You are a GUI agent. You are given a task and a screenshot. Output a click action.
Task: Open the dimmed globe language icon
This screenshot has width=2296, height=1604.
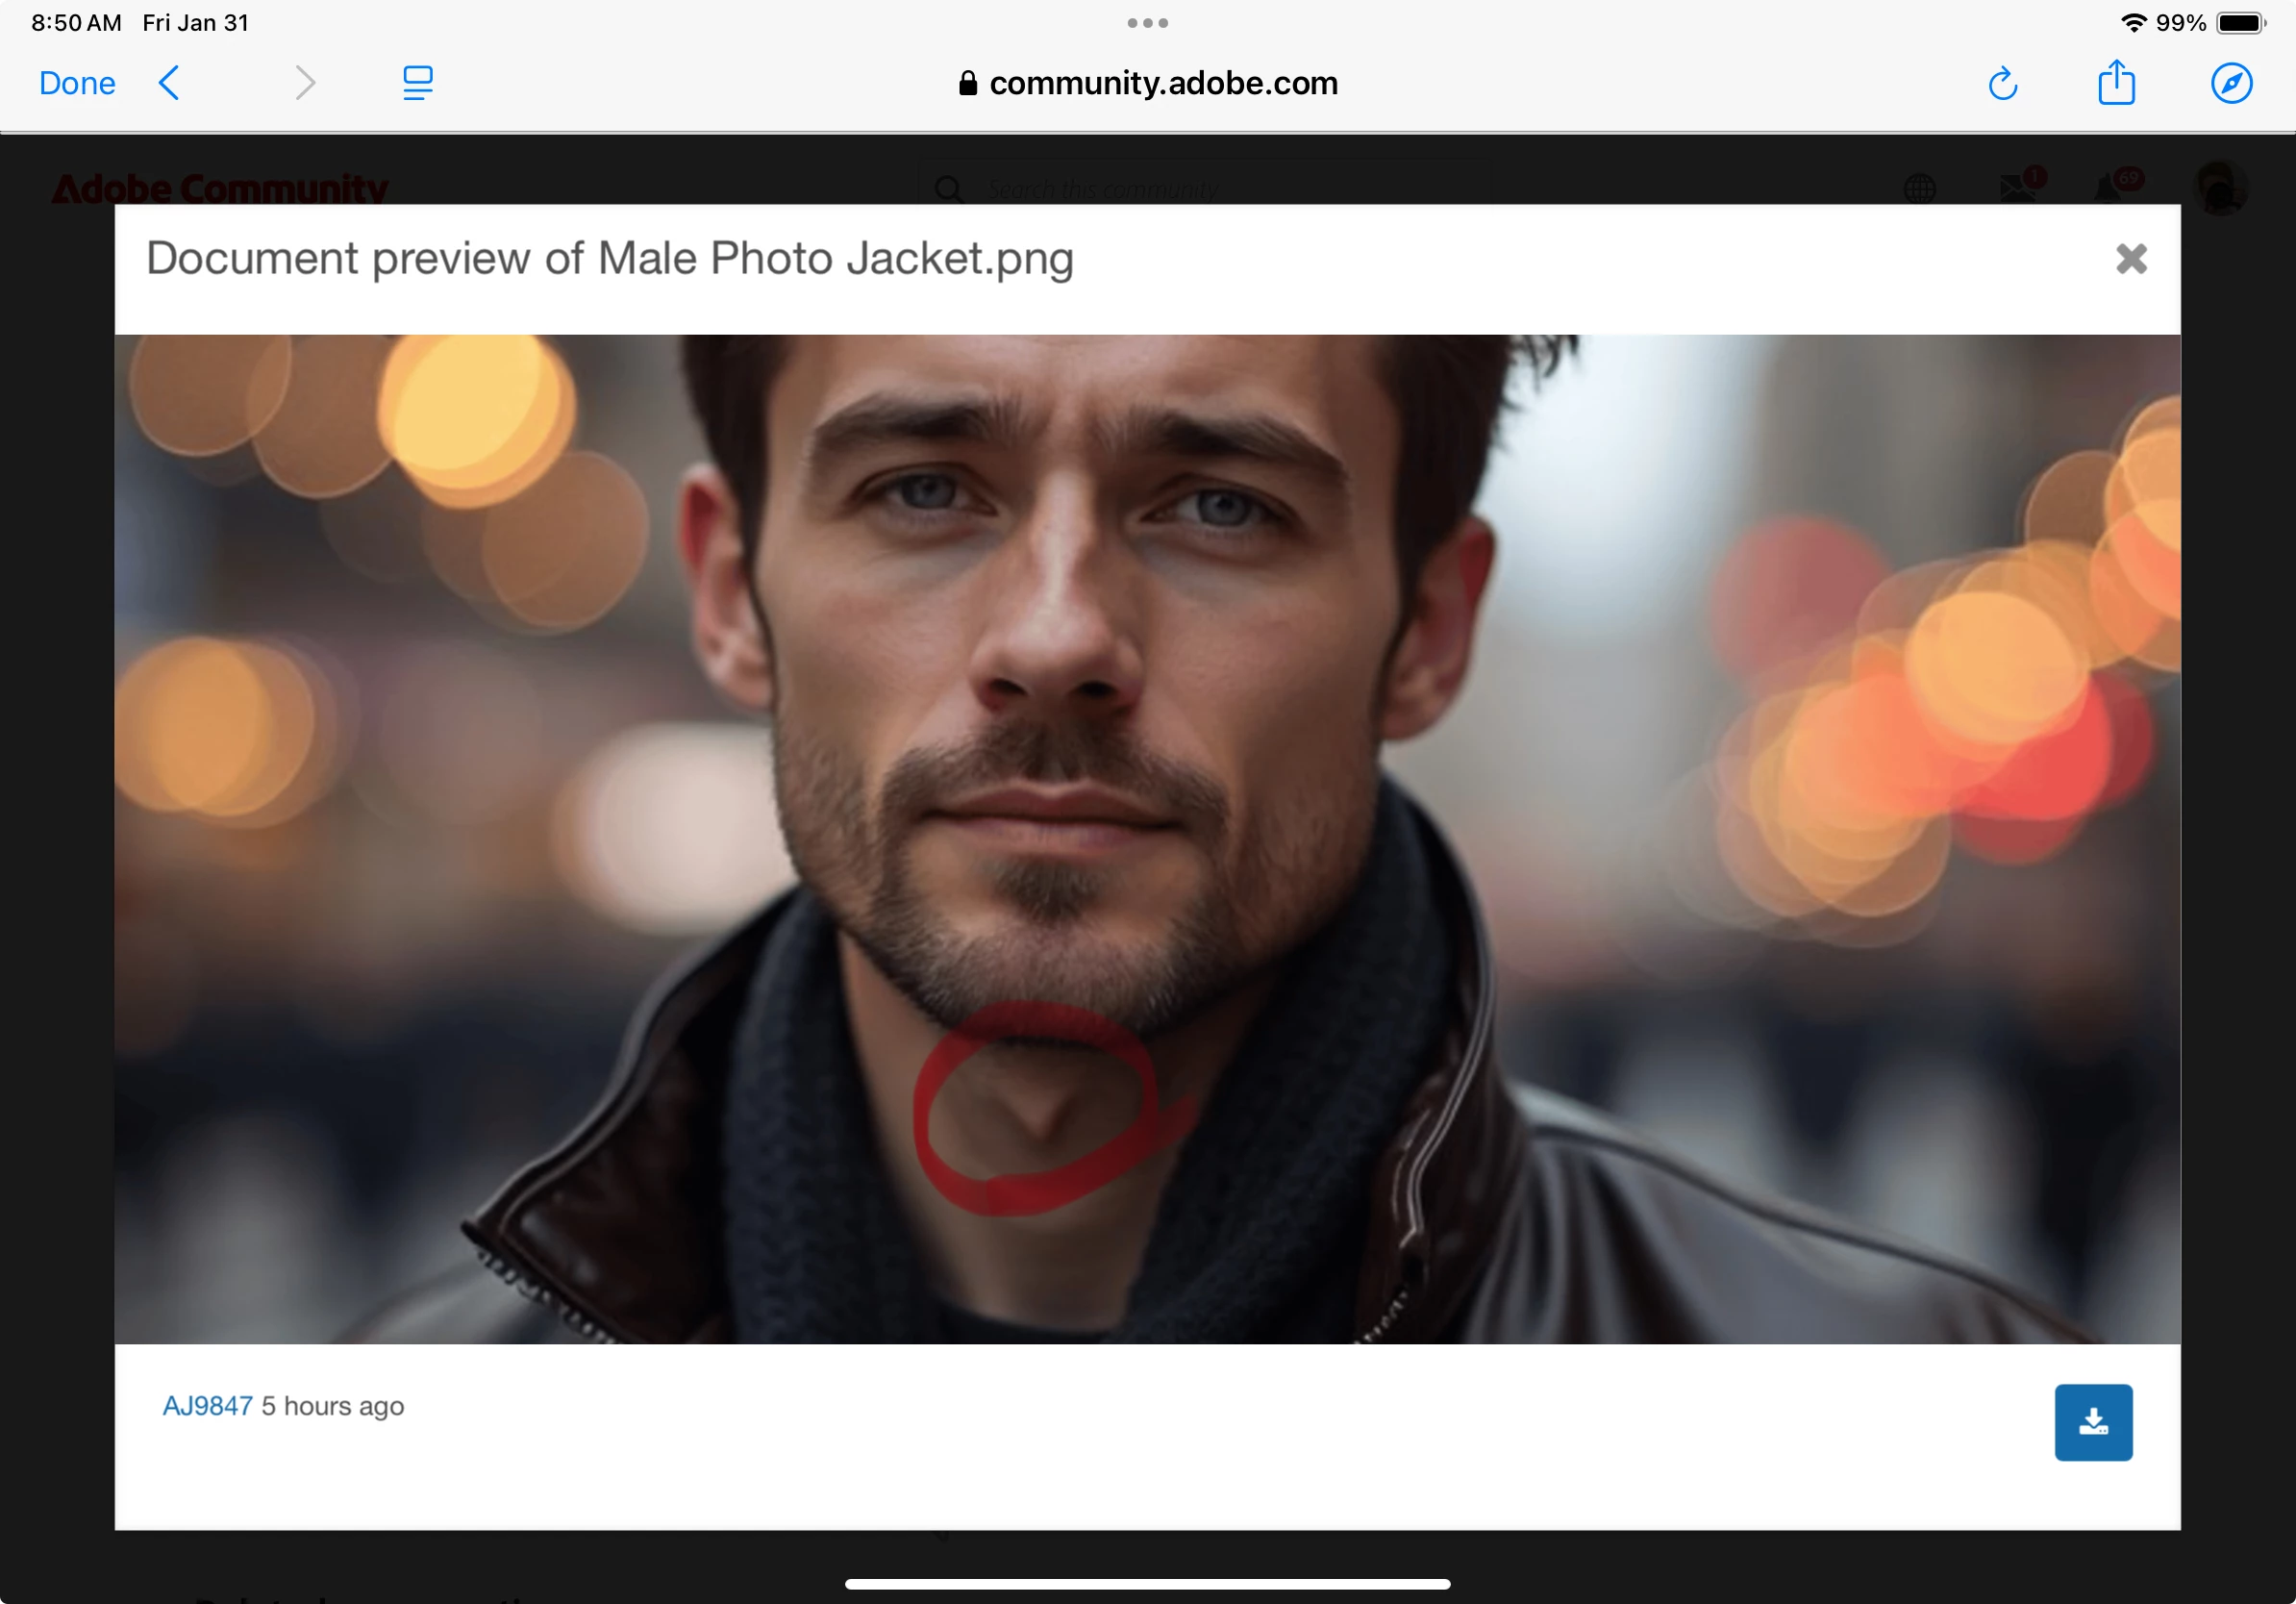pos(1919,188)
